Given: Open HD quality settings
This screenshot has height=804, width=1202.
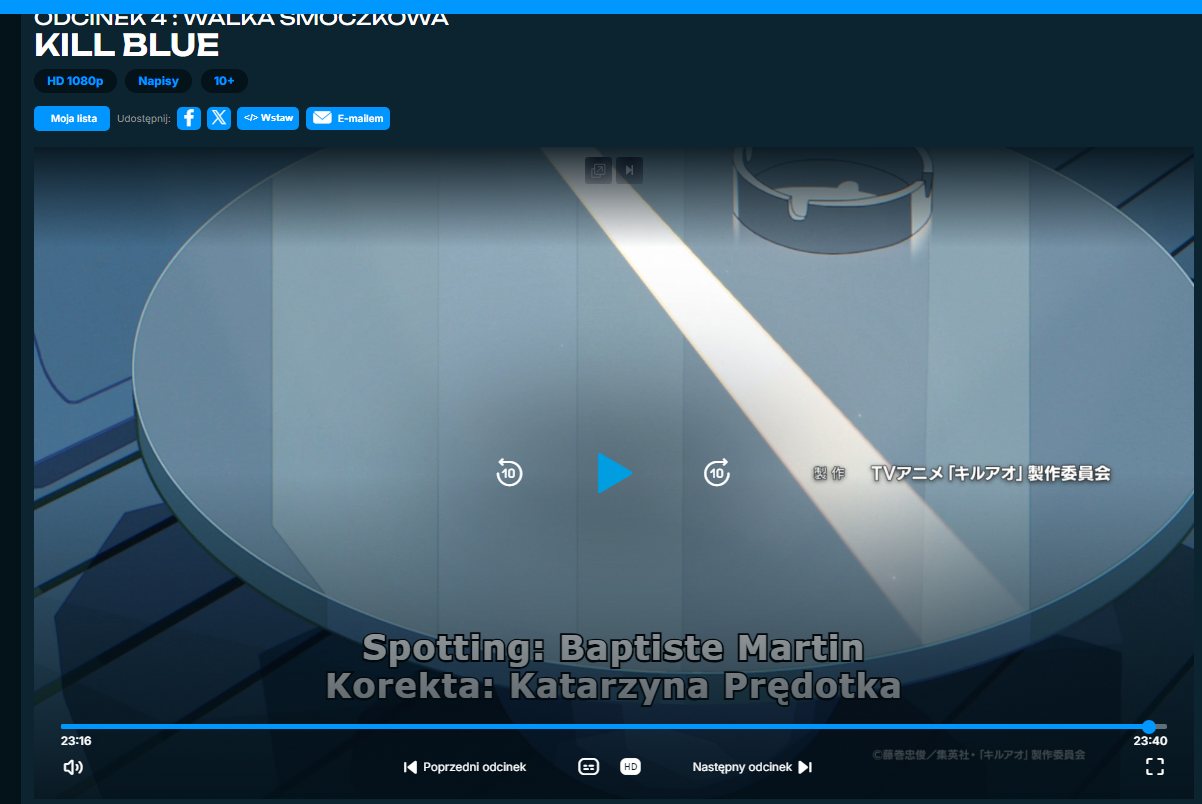Looking at the screenshot, I should point(630,767).
